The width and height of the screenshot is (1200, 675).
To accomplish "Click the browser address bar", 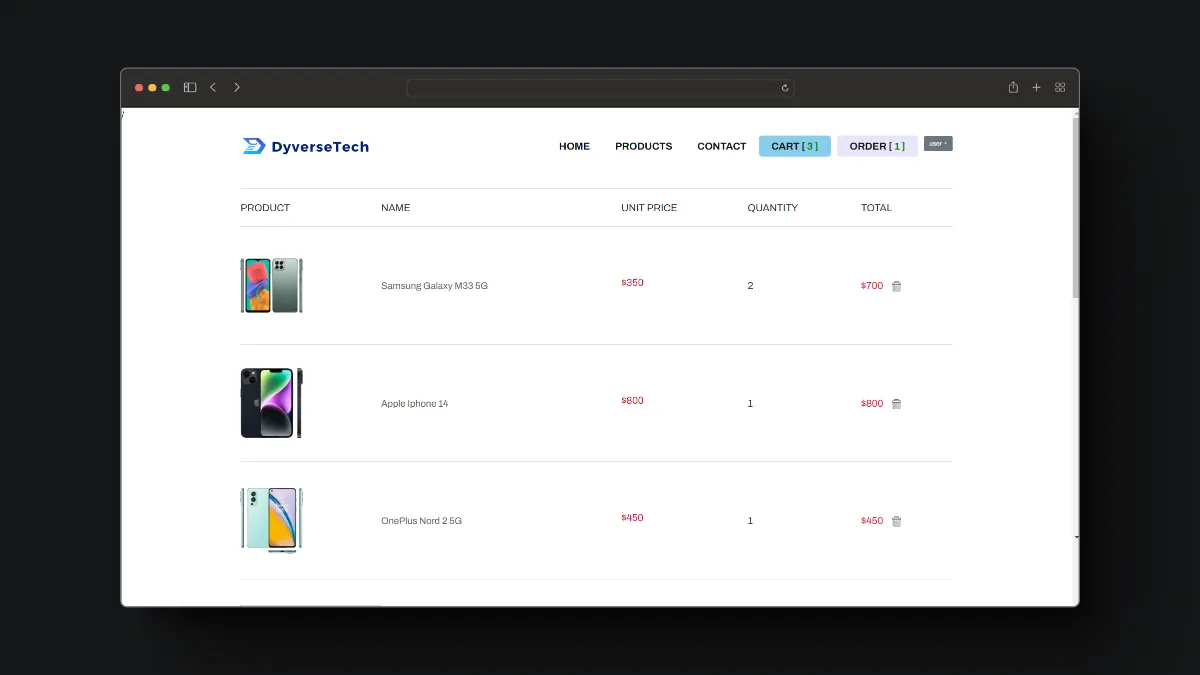I will (x=600, y=88).
